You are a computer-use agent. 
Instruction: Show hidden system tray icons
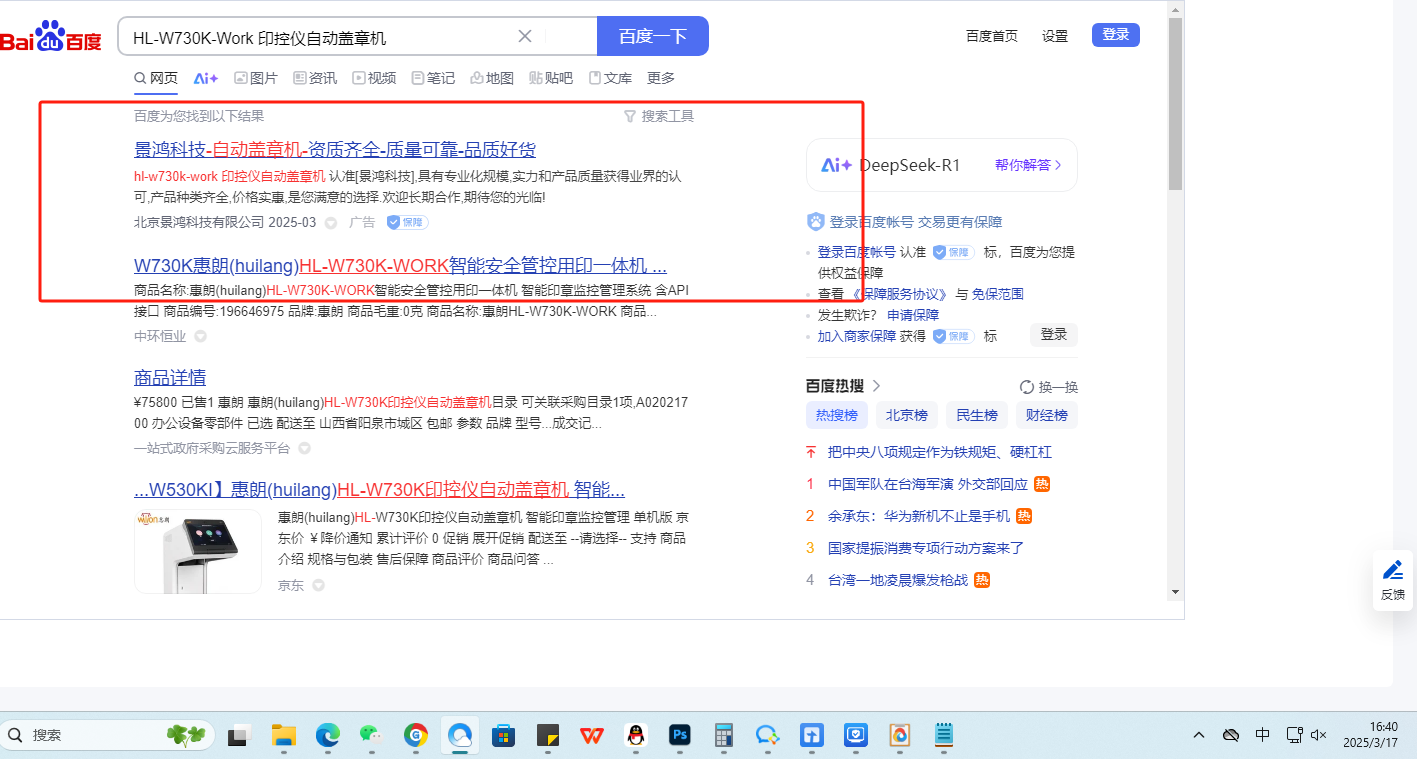point(1199,735)
